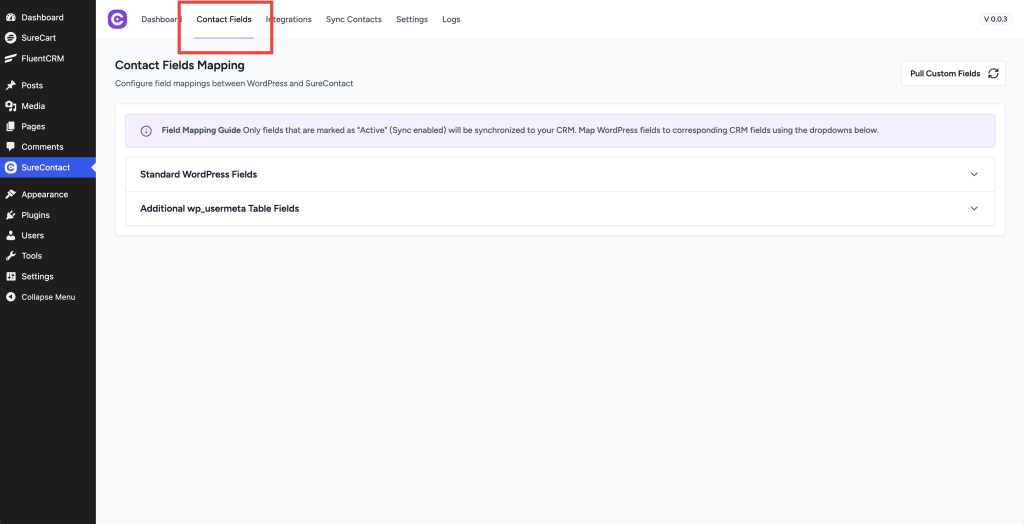Click the Plugins plug icon
The image size is (1024, 524).
click(x=10, y=215)
